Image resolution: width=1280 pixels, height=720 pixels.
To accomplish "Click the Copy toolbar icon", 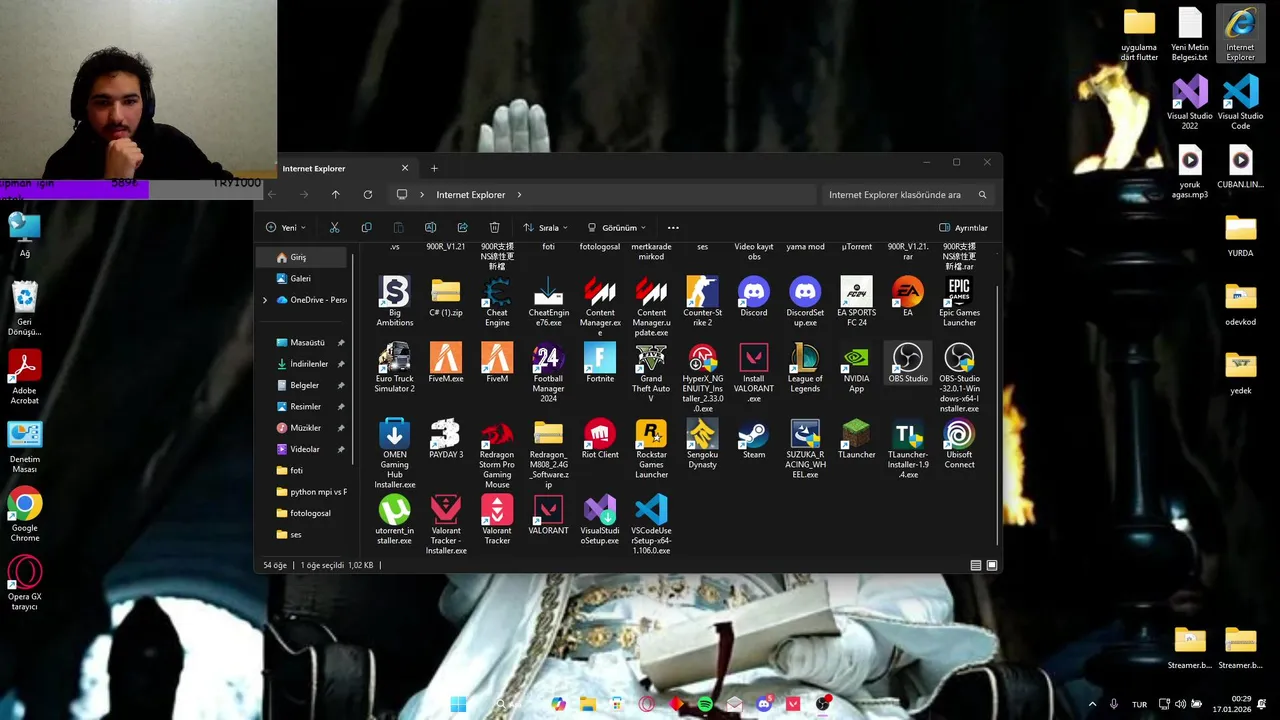I will [x=366, y=228].
